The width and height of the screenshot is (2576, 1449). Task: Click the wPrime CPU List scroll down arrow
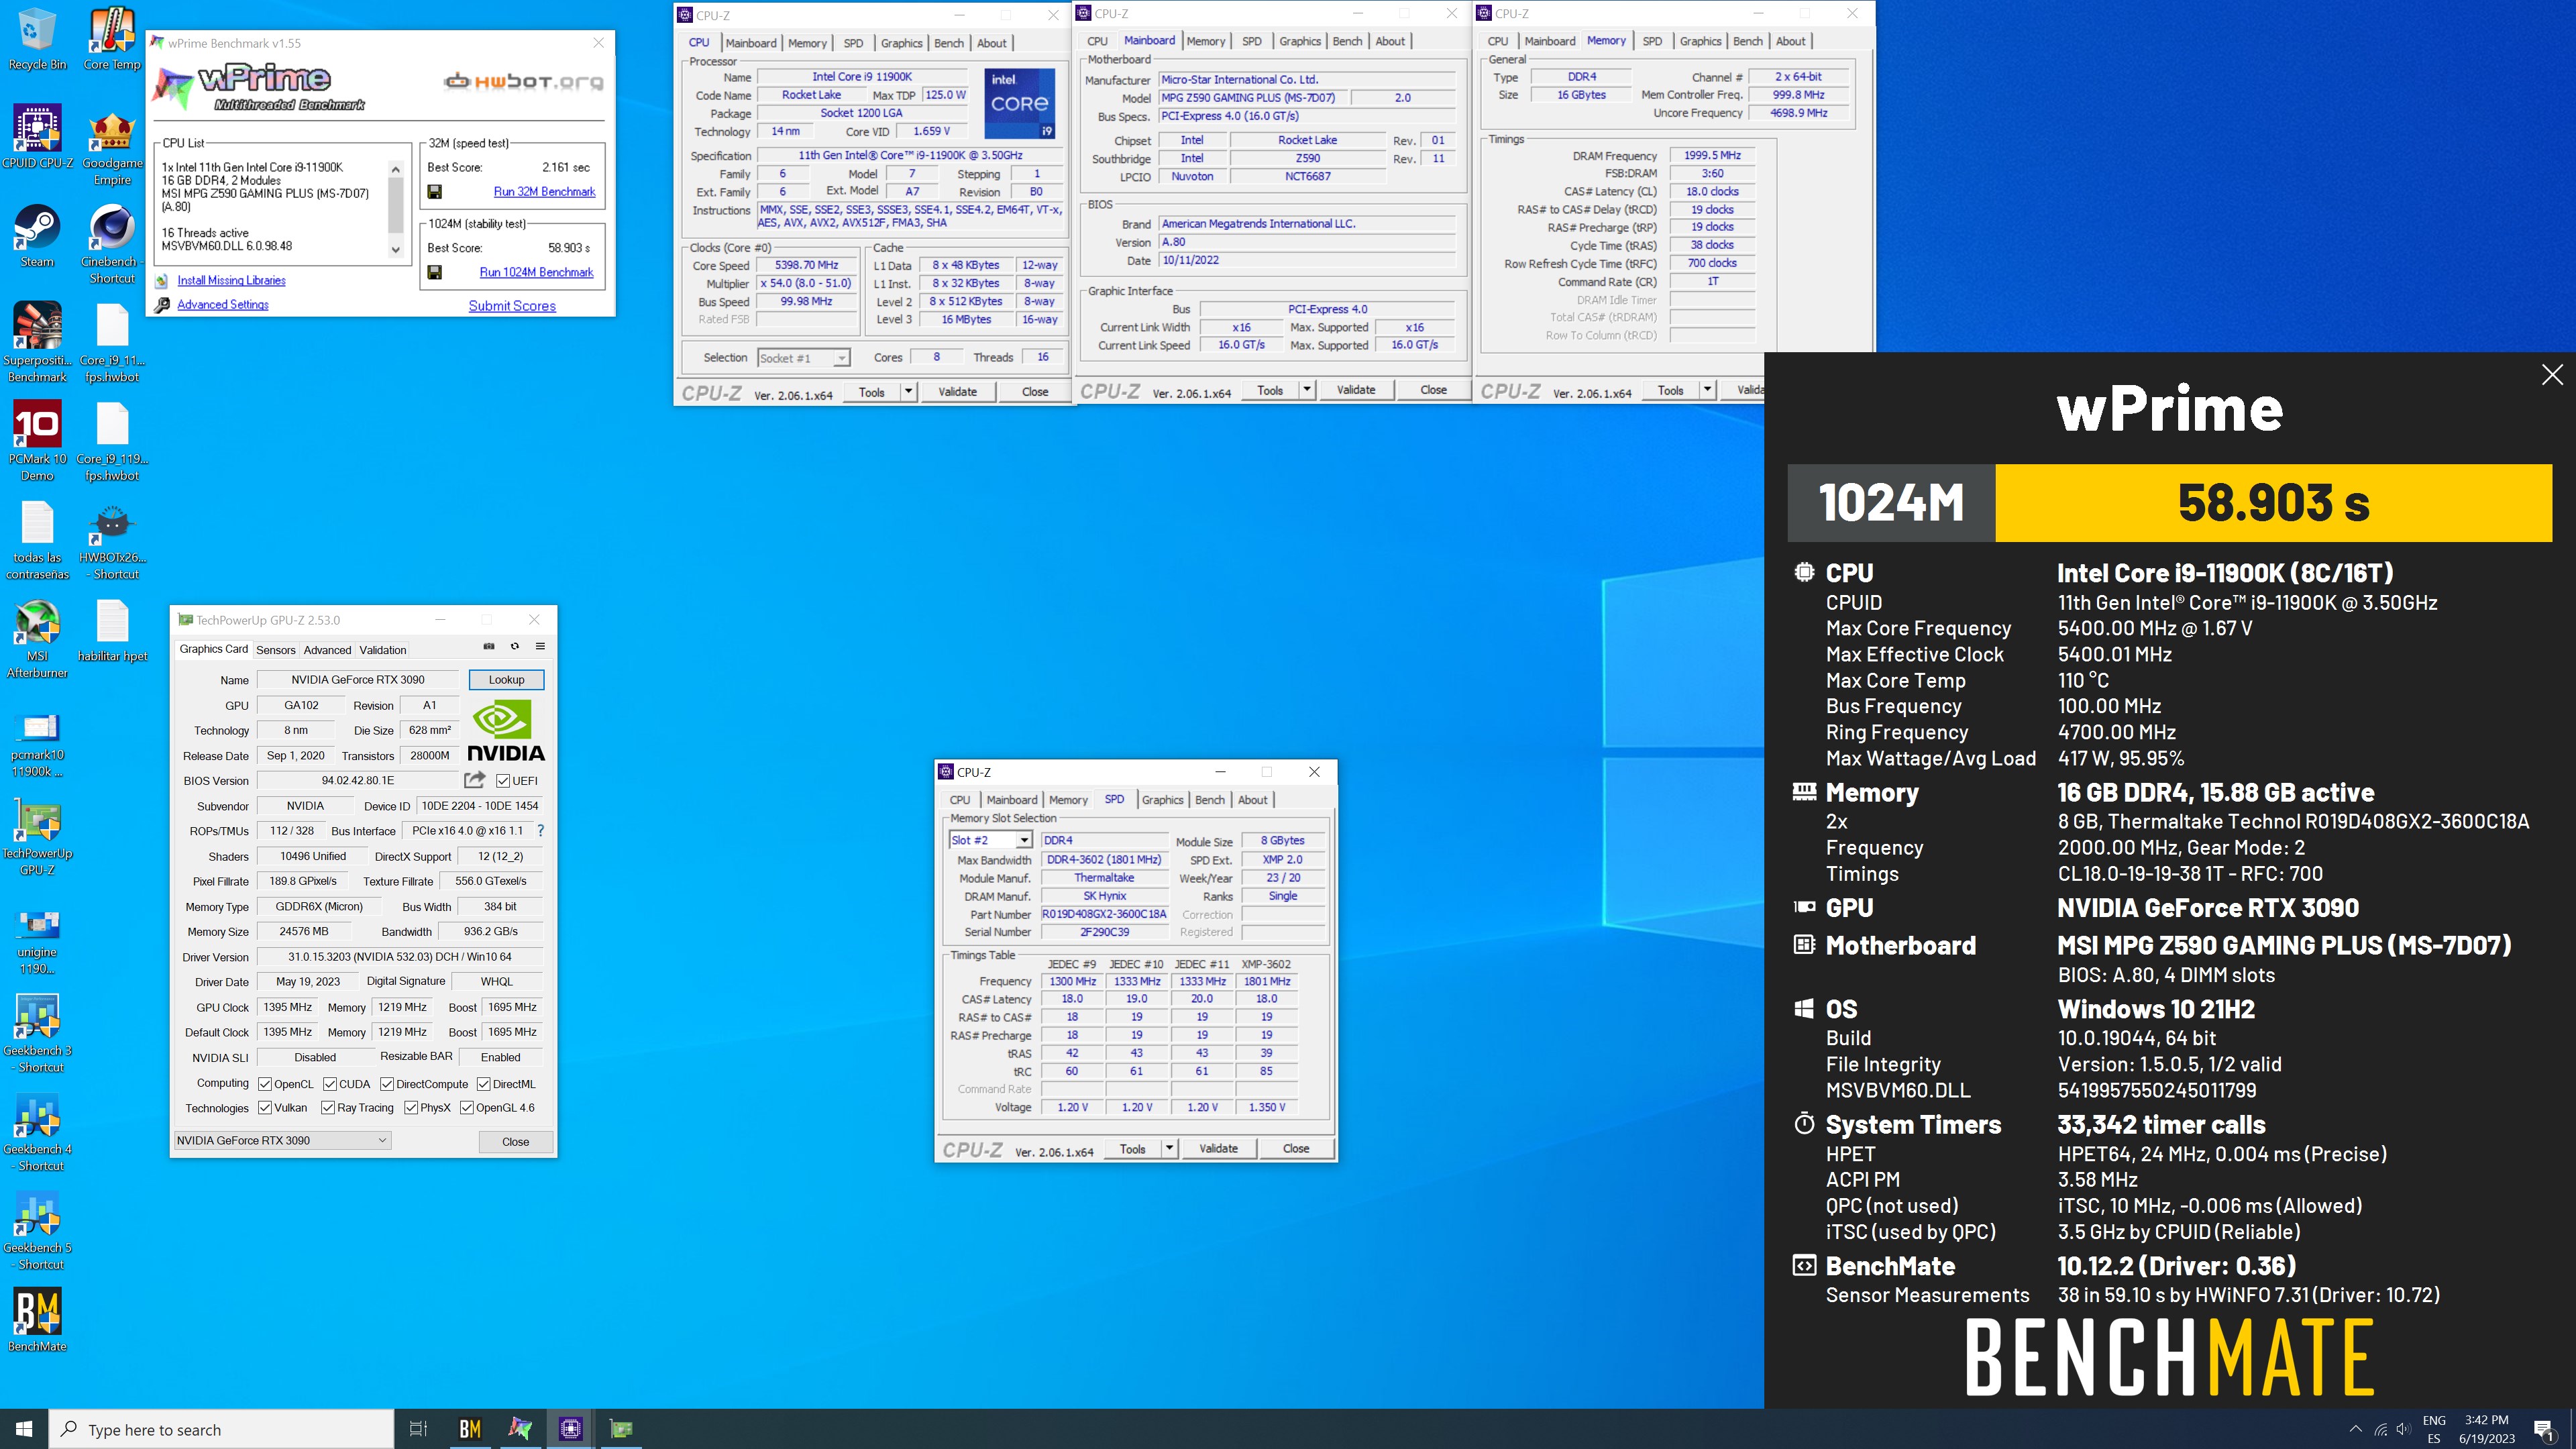(396, 250)
